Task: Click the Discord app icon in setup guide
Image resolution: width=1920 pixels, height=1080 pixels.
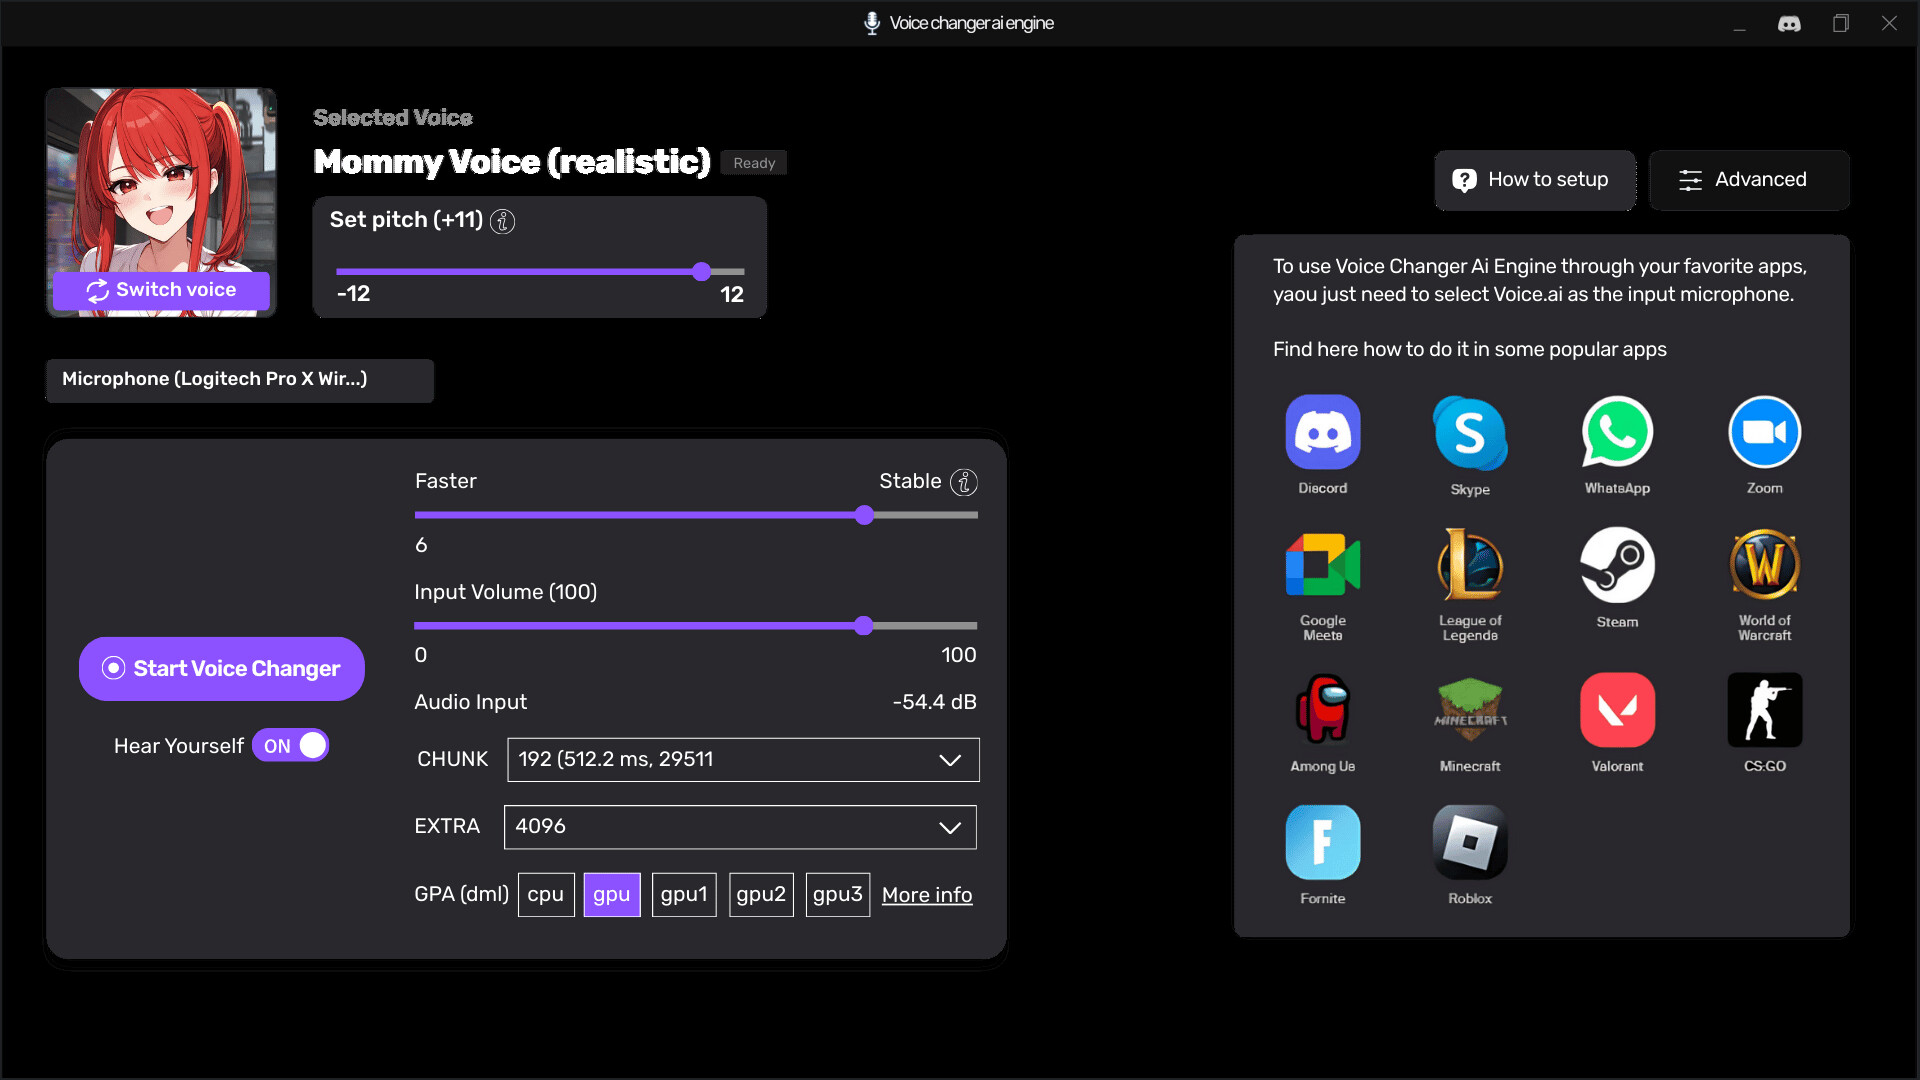Action: click(1322, 433)
